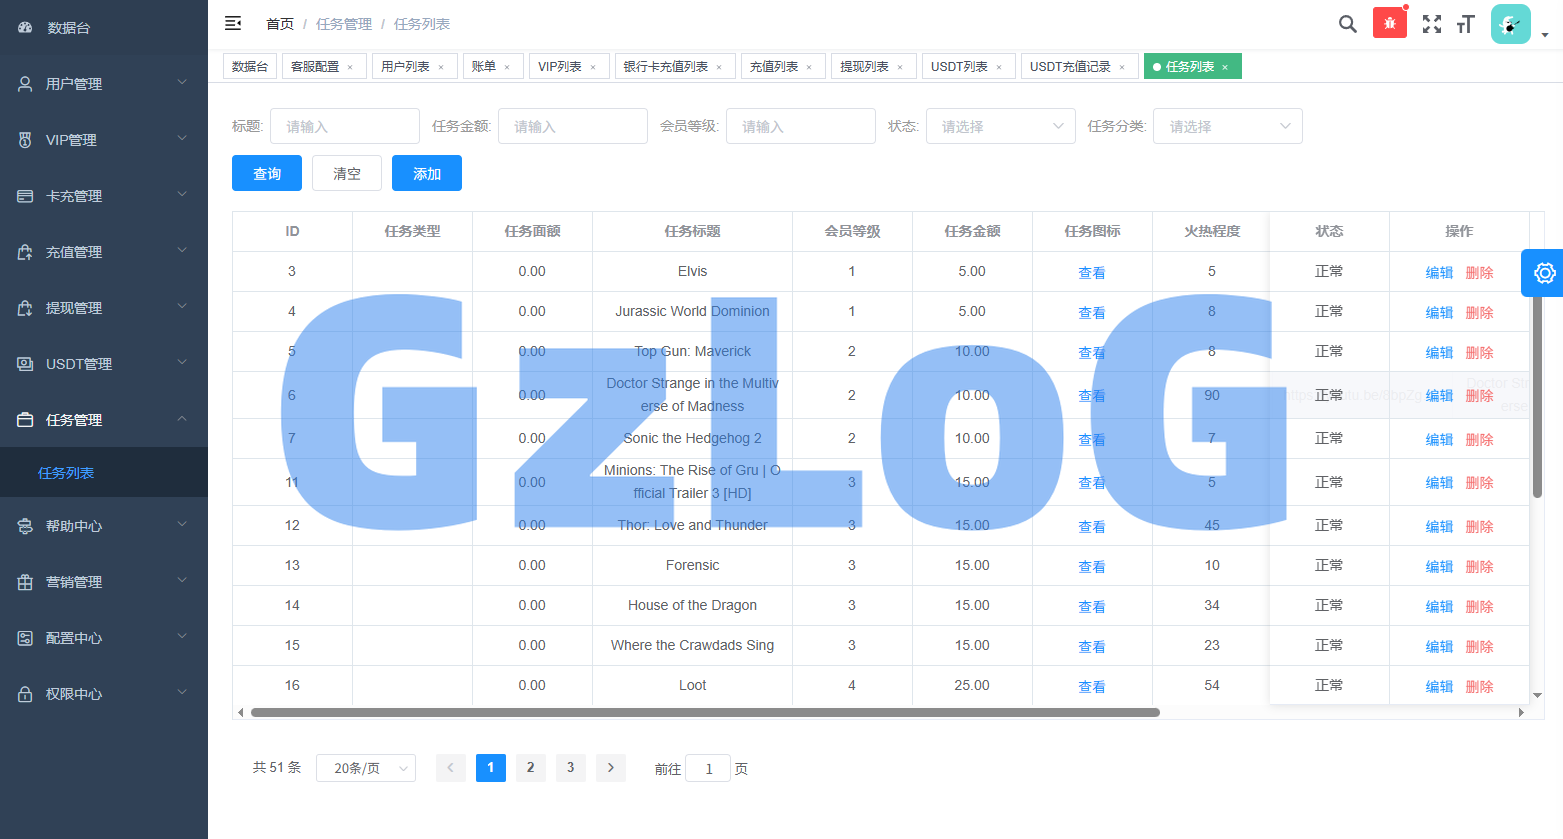The image size is (1563, 839).
Task: Go to page 2 in pagination
Action: pyautogui.click(x=530, y=767)
